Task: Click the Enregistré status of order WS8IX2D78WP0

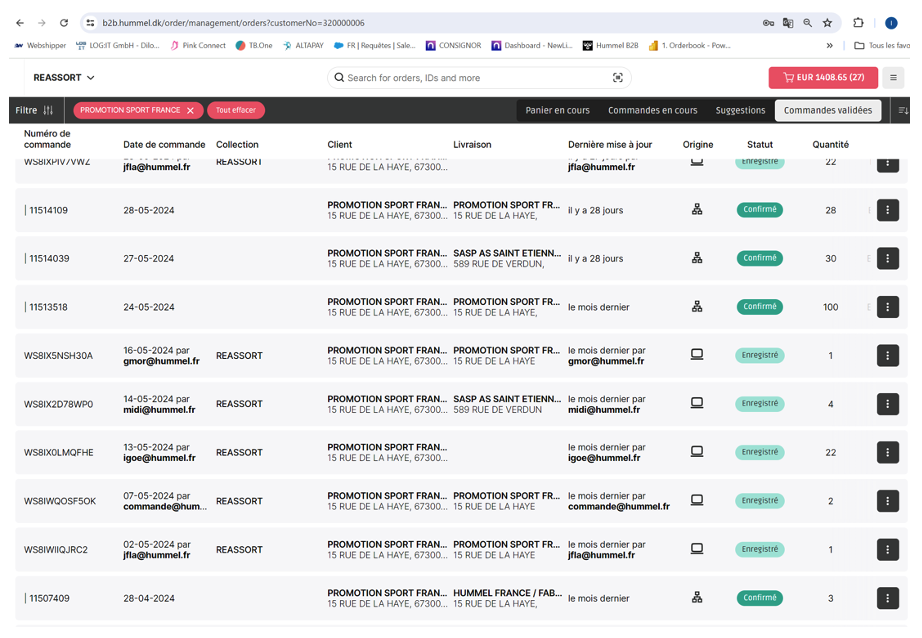Action: pyautogui.click(x=760, y=403)
